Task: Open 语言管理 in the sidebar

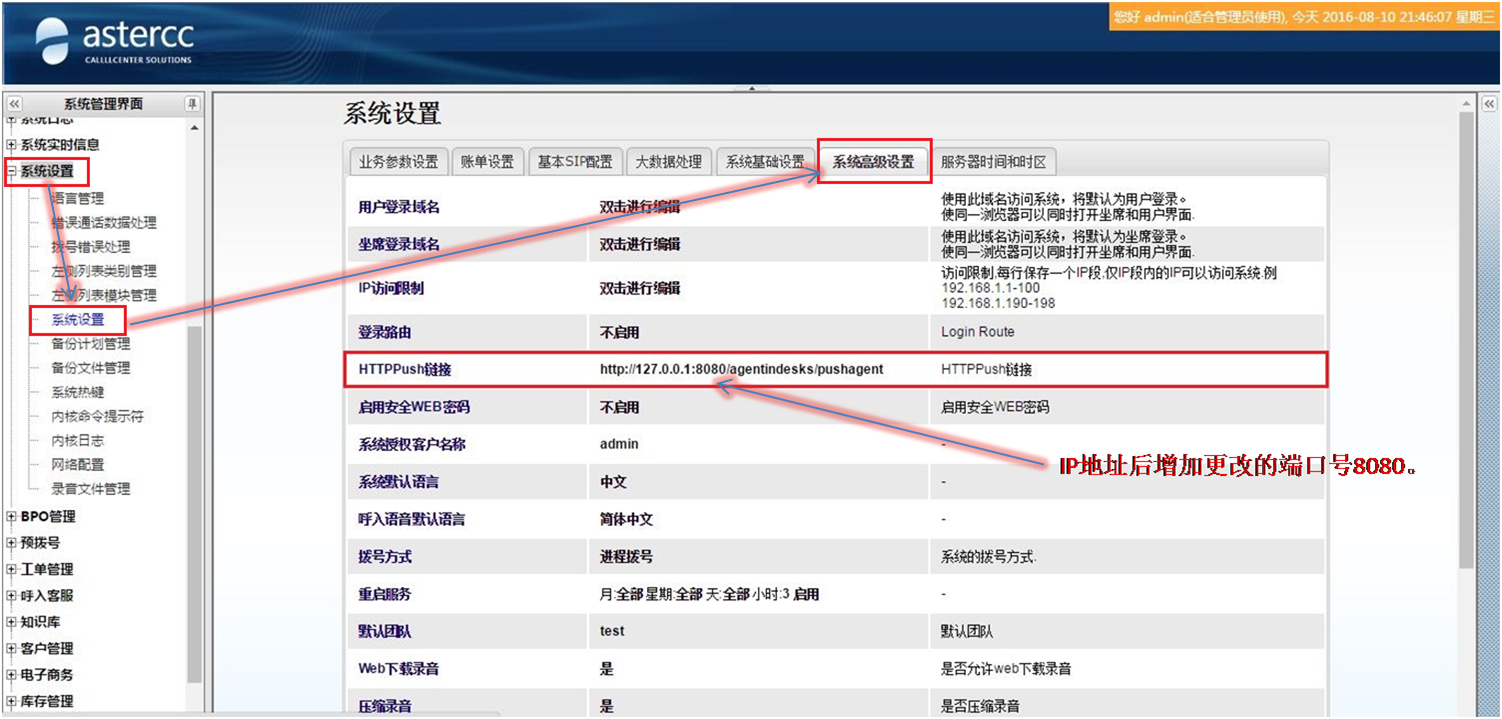Action: pyautogui.click(x=78, y=199)
